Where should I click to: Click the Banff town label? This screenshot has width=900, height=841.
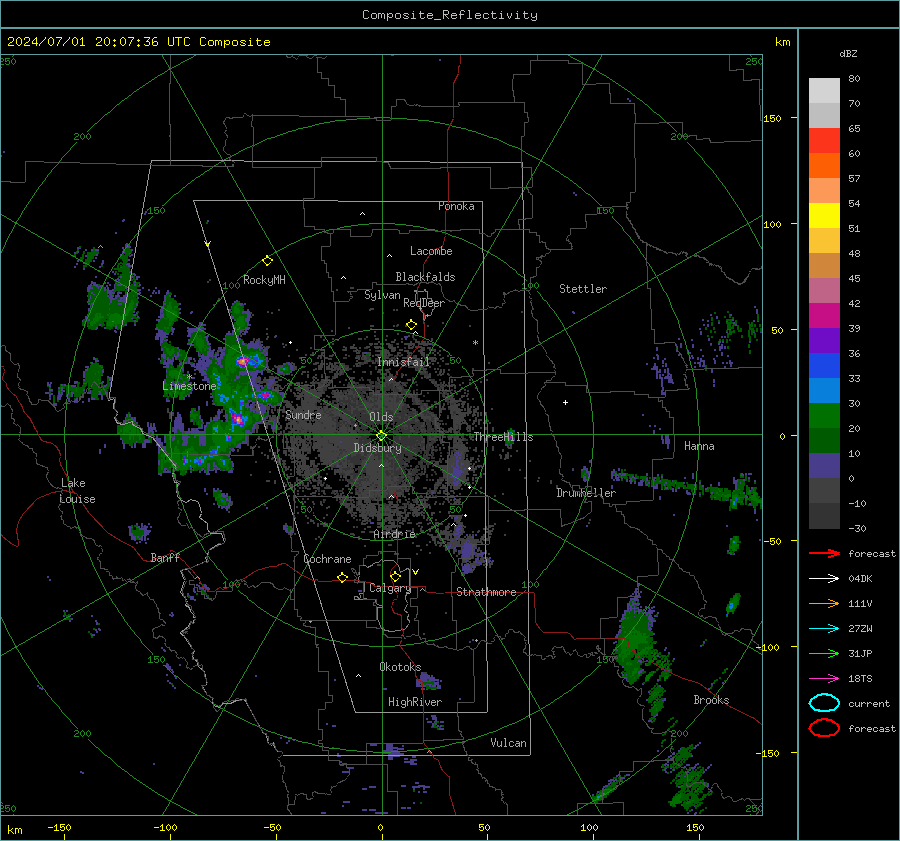tap(165, 557)
